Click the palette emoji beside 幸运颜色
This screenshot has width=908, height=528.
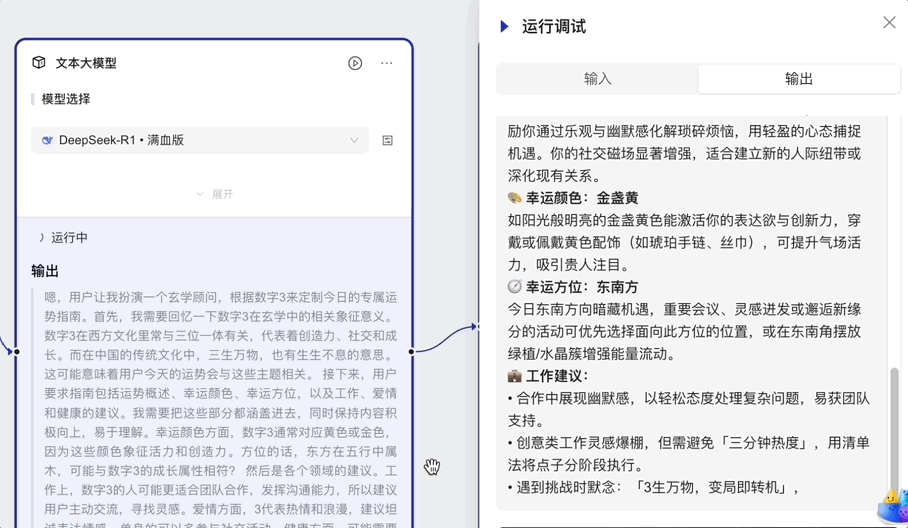[x=515, y=198]
